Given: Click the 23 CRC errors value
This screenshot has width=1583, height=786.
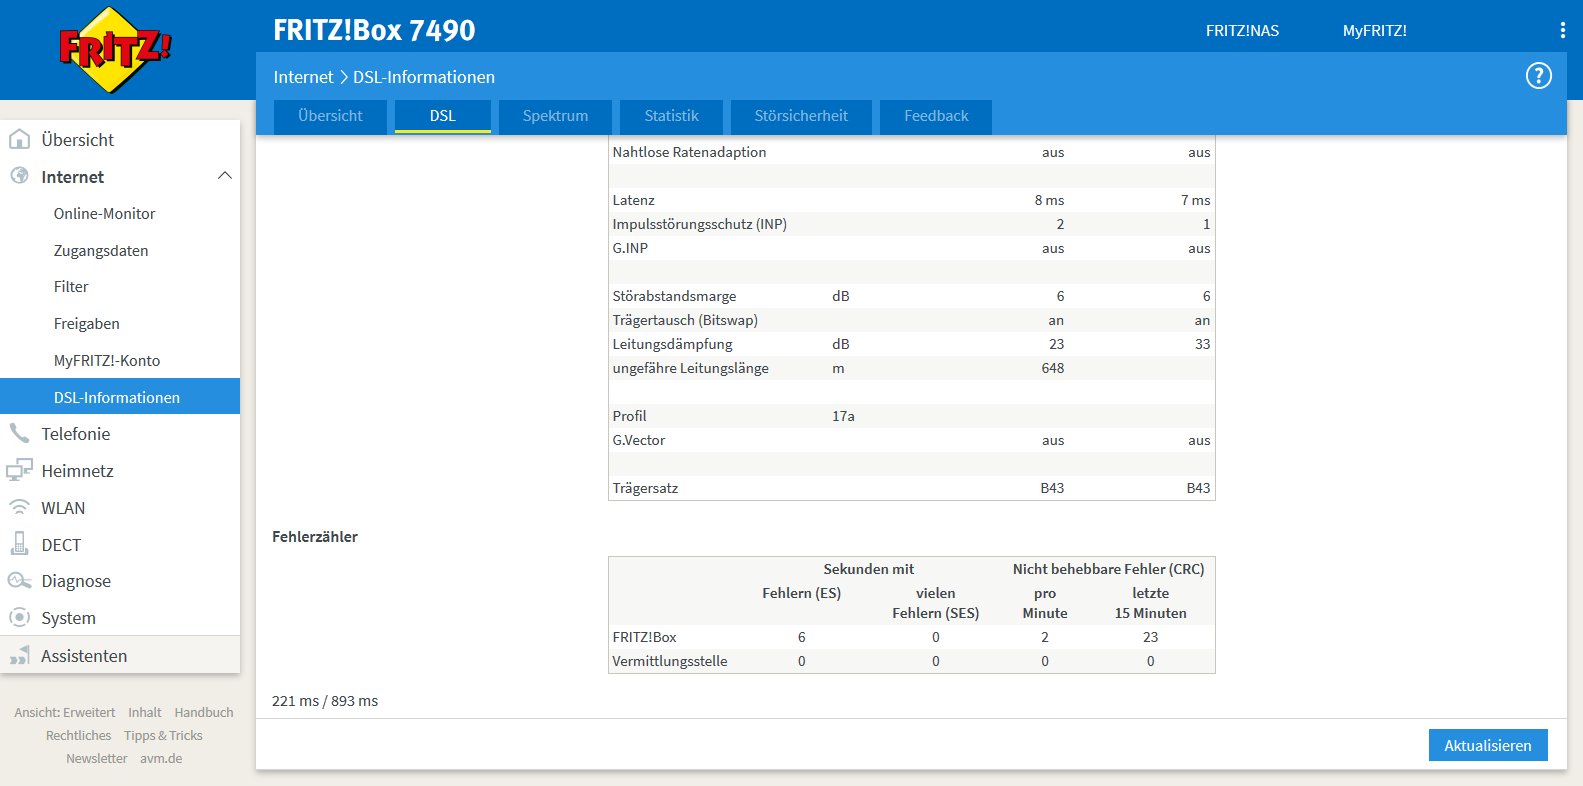Looking at the screenshot, I should click(x=1150, y=637).
